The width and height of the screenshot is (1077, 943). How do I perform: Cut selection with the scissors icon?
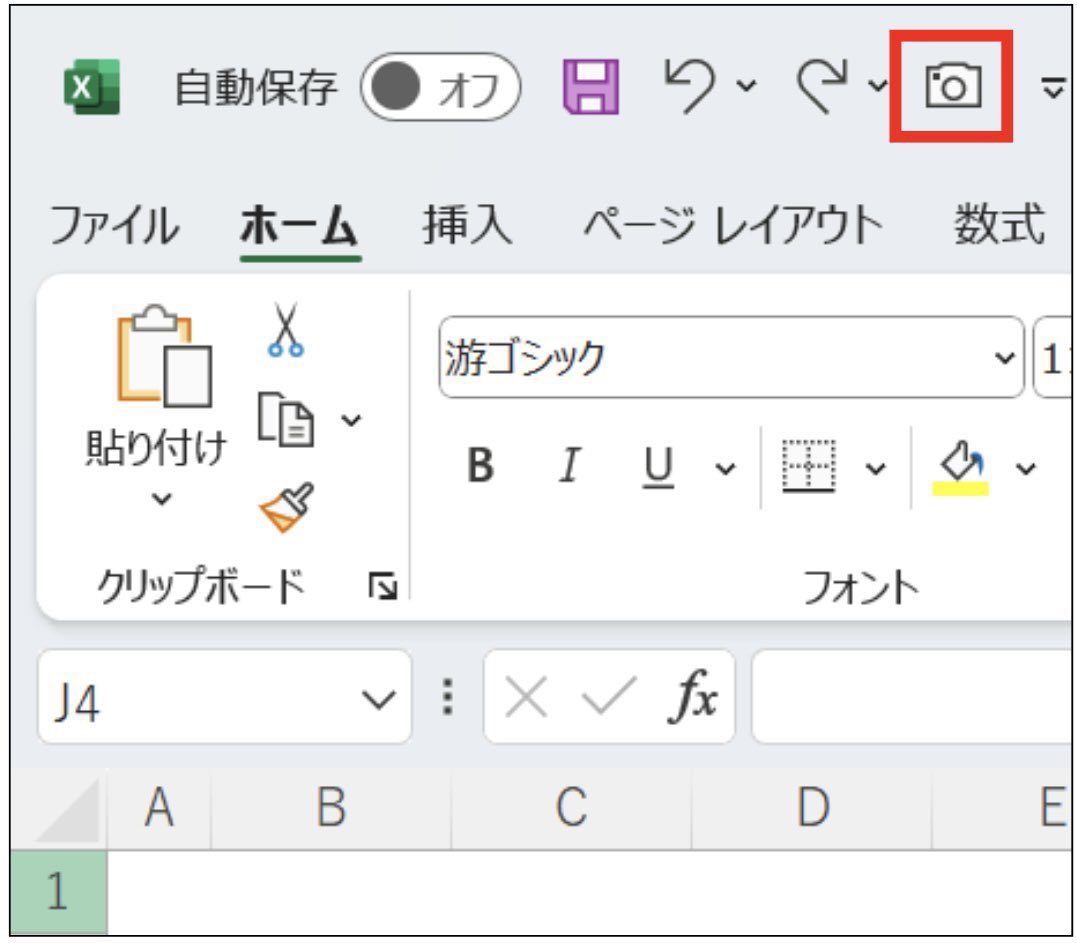click(x=286, y=330)
